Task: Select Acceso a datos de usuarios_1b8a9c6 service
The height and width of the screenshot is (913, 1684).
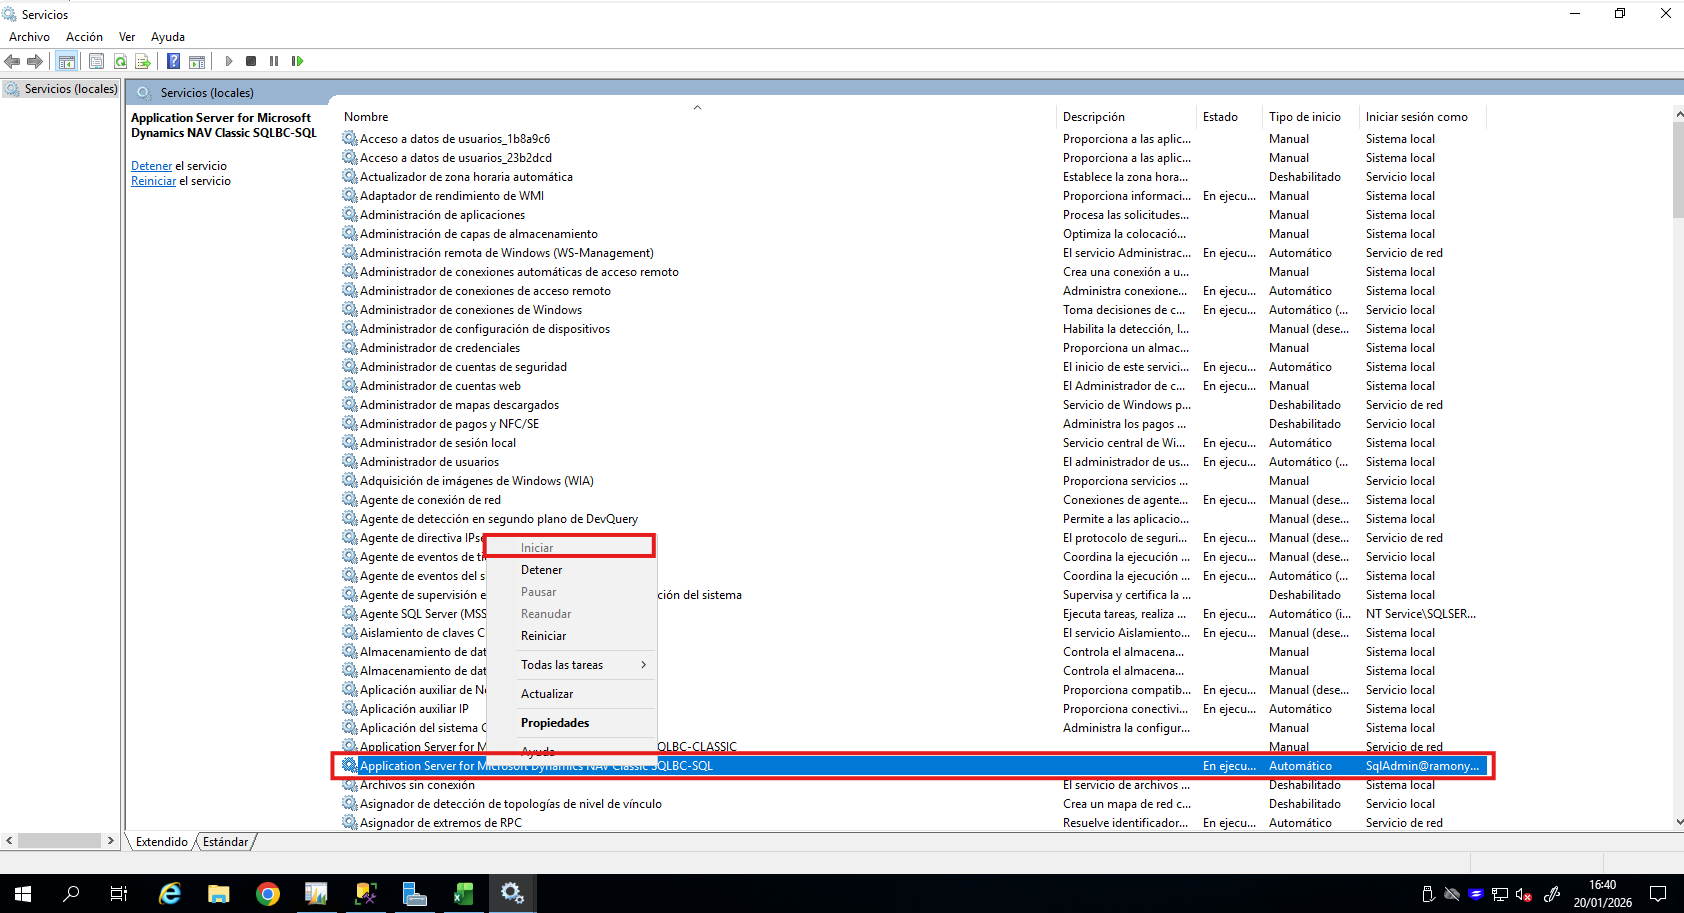Action: point(455,139)
